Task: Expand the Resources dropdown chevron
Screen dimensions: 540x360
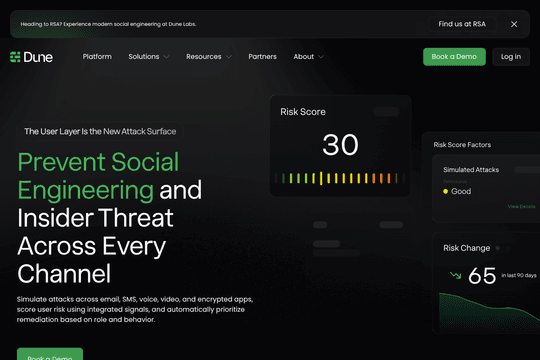Action: click(229, 57)
